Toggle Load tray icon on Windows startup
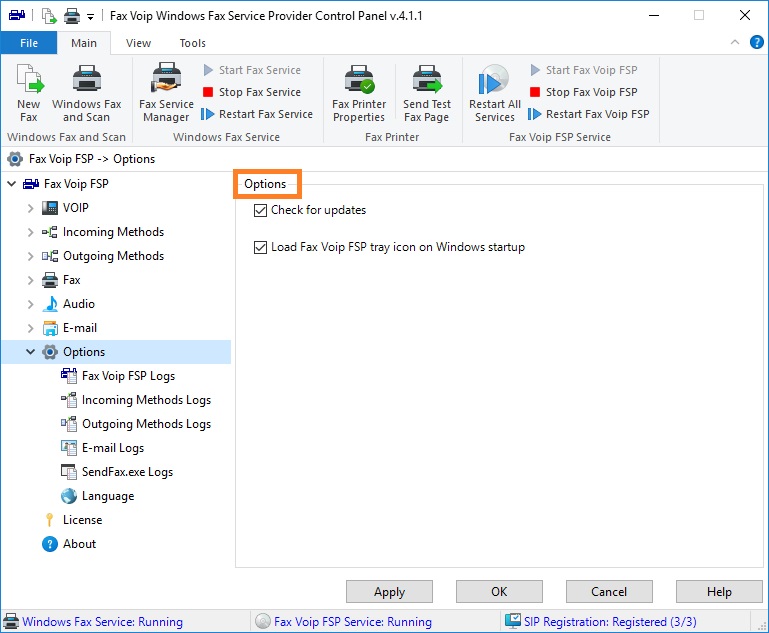 coord(260,247)
